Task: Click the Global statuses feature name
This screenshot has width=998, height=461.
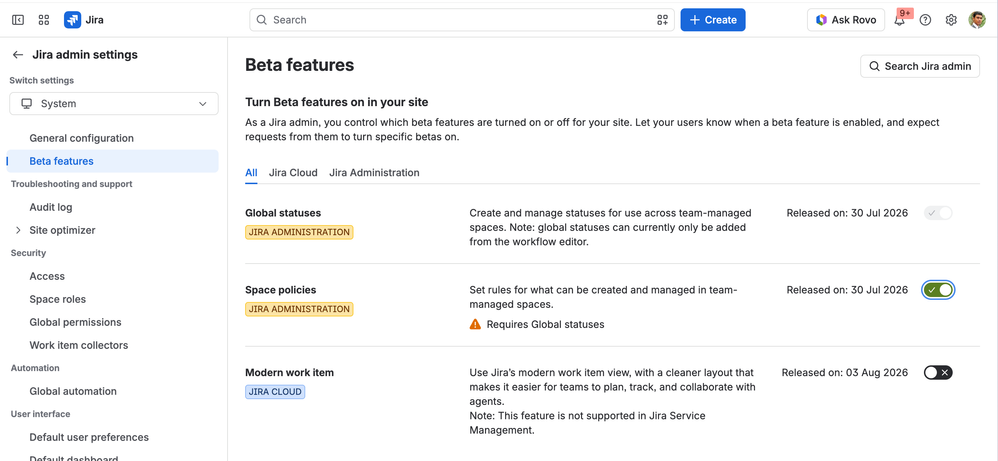Action: coord(283,213)
